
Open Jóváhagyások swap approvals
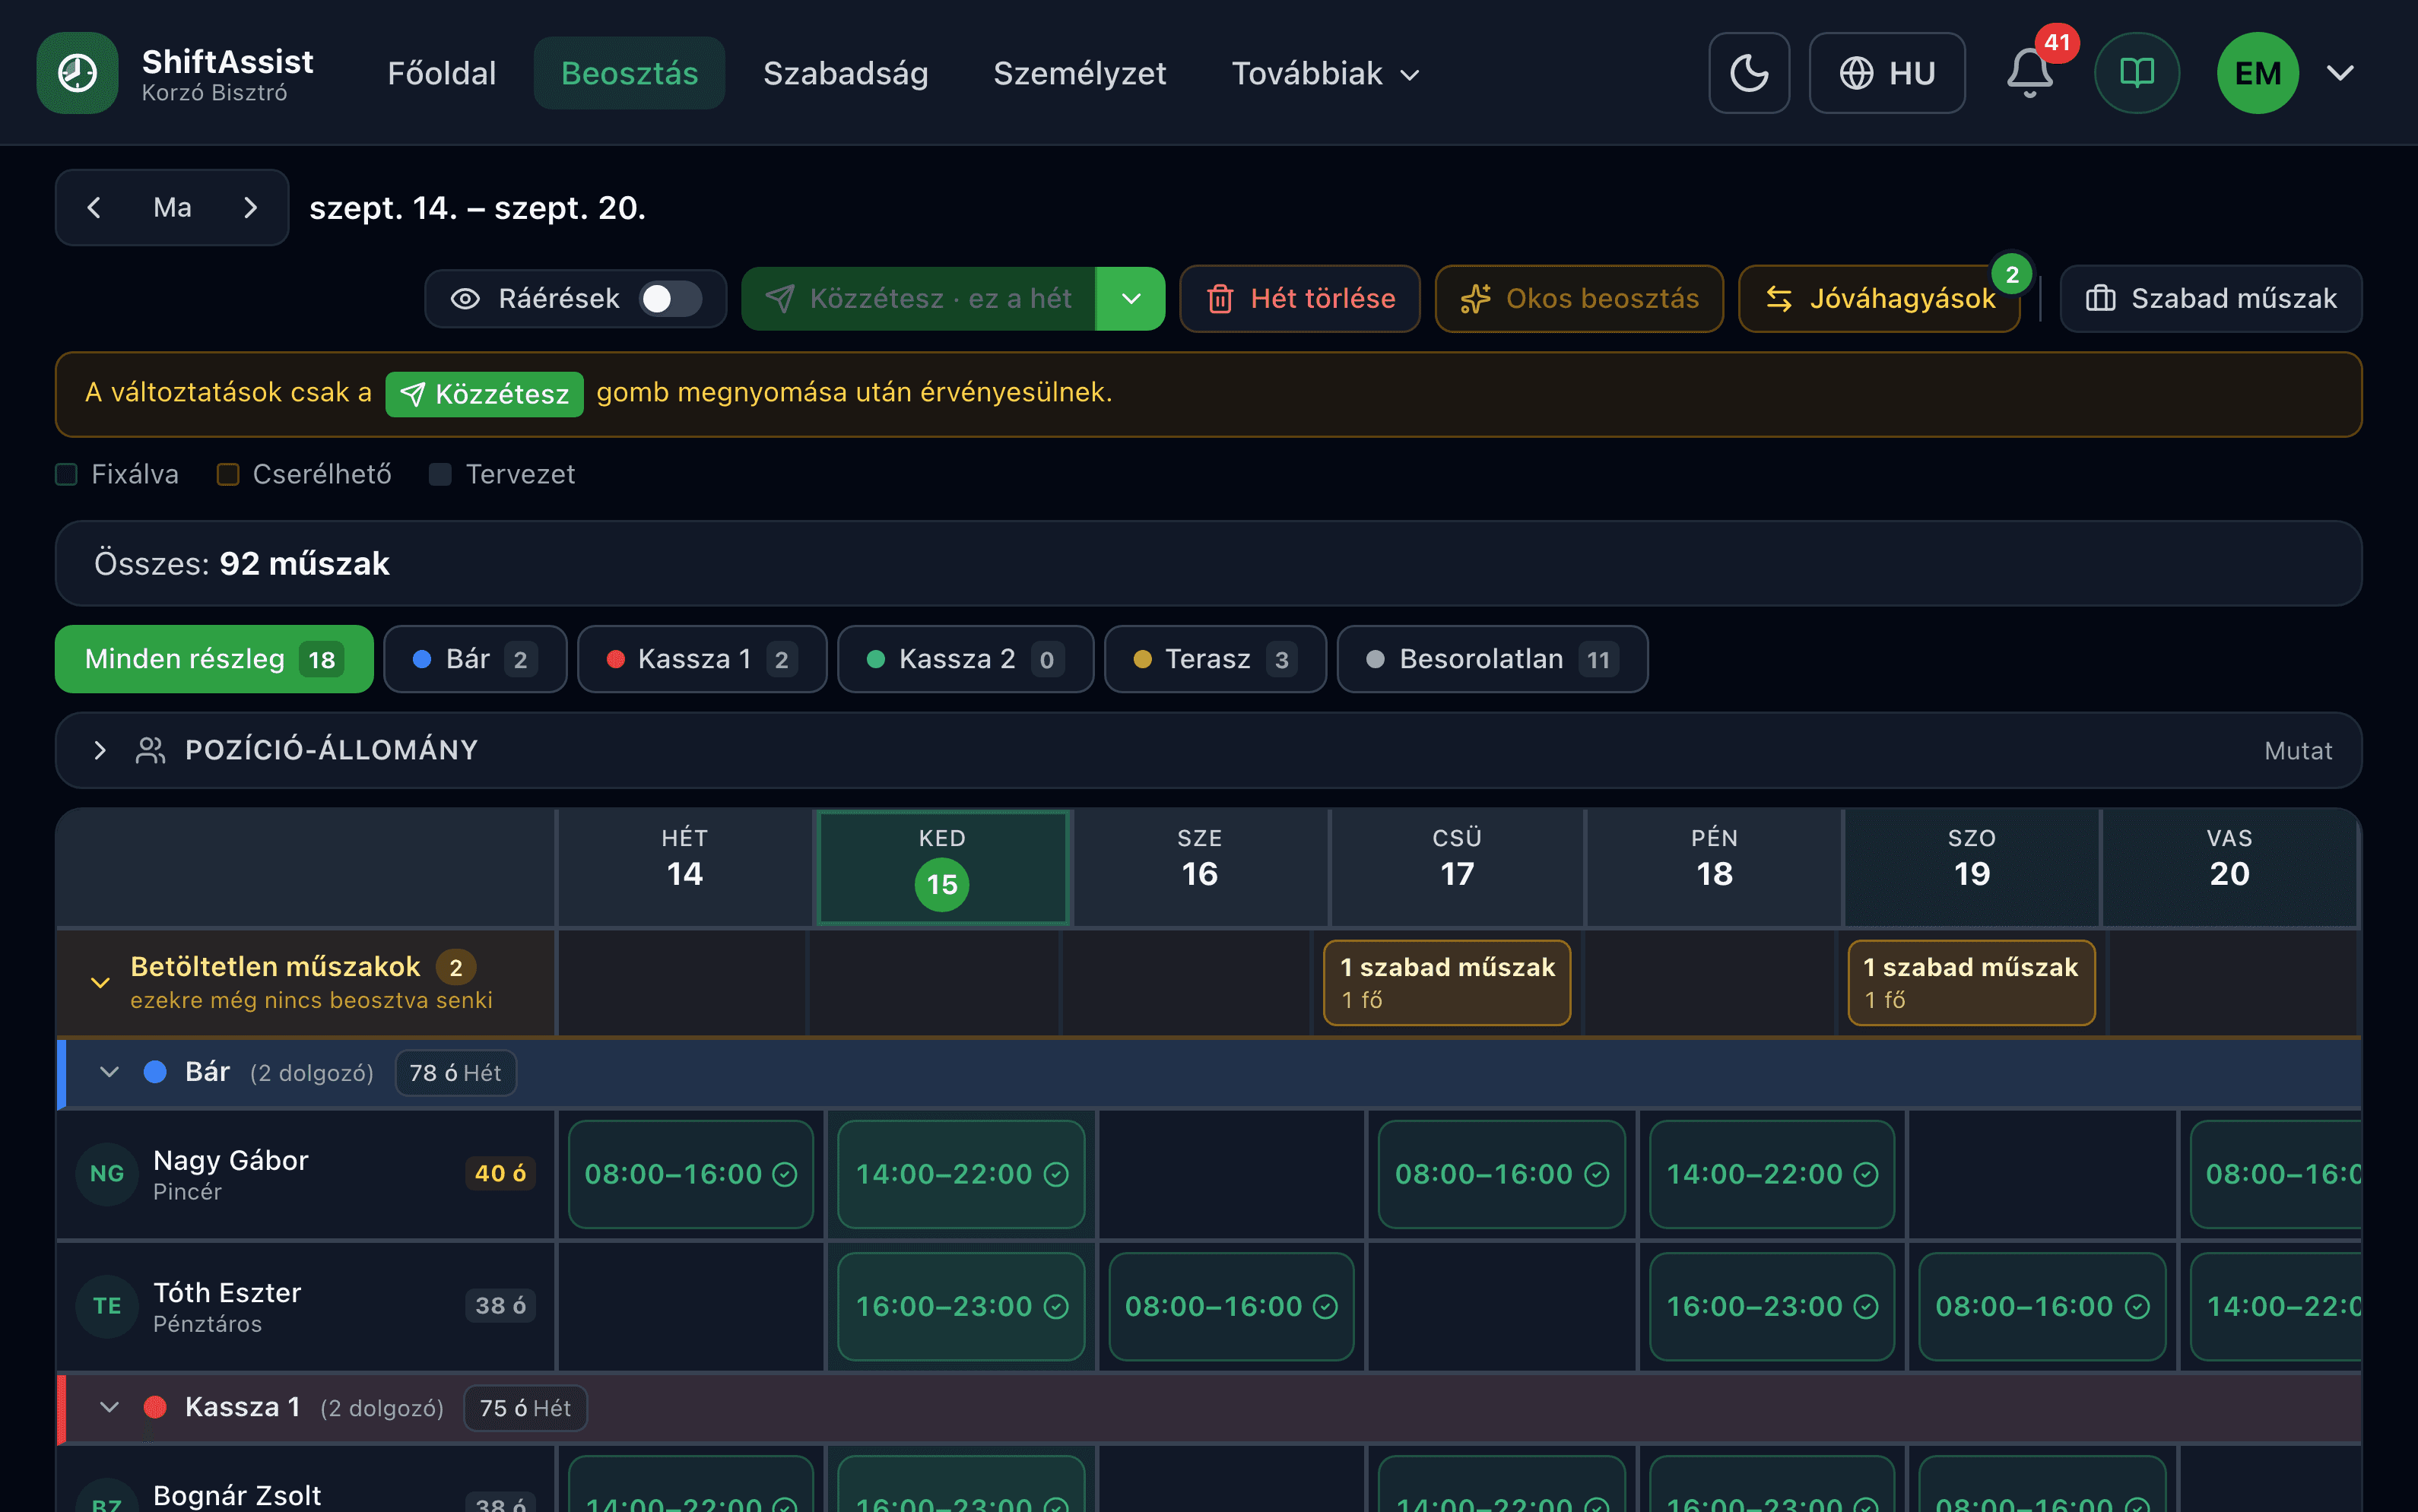point(1879,298)
